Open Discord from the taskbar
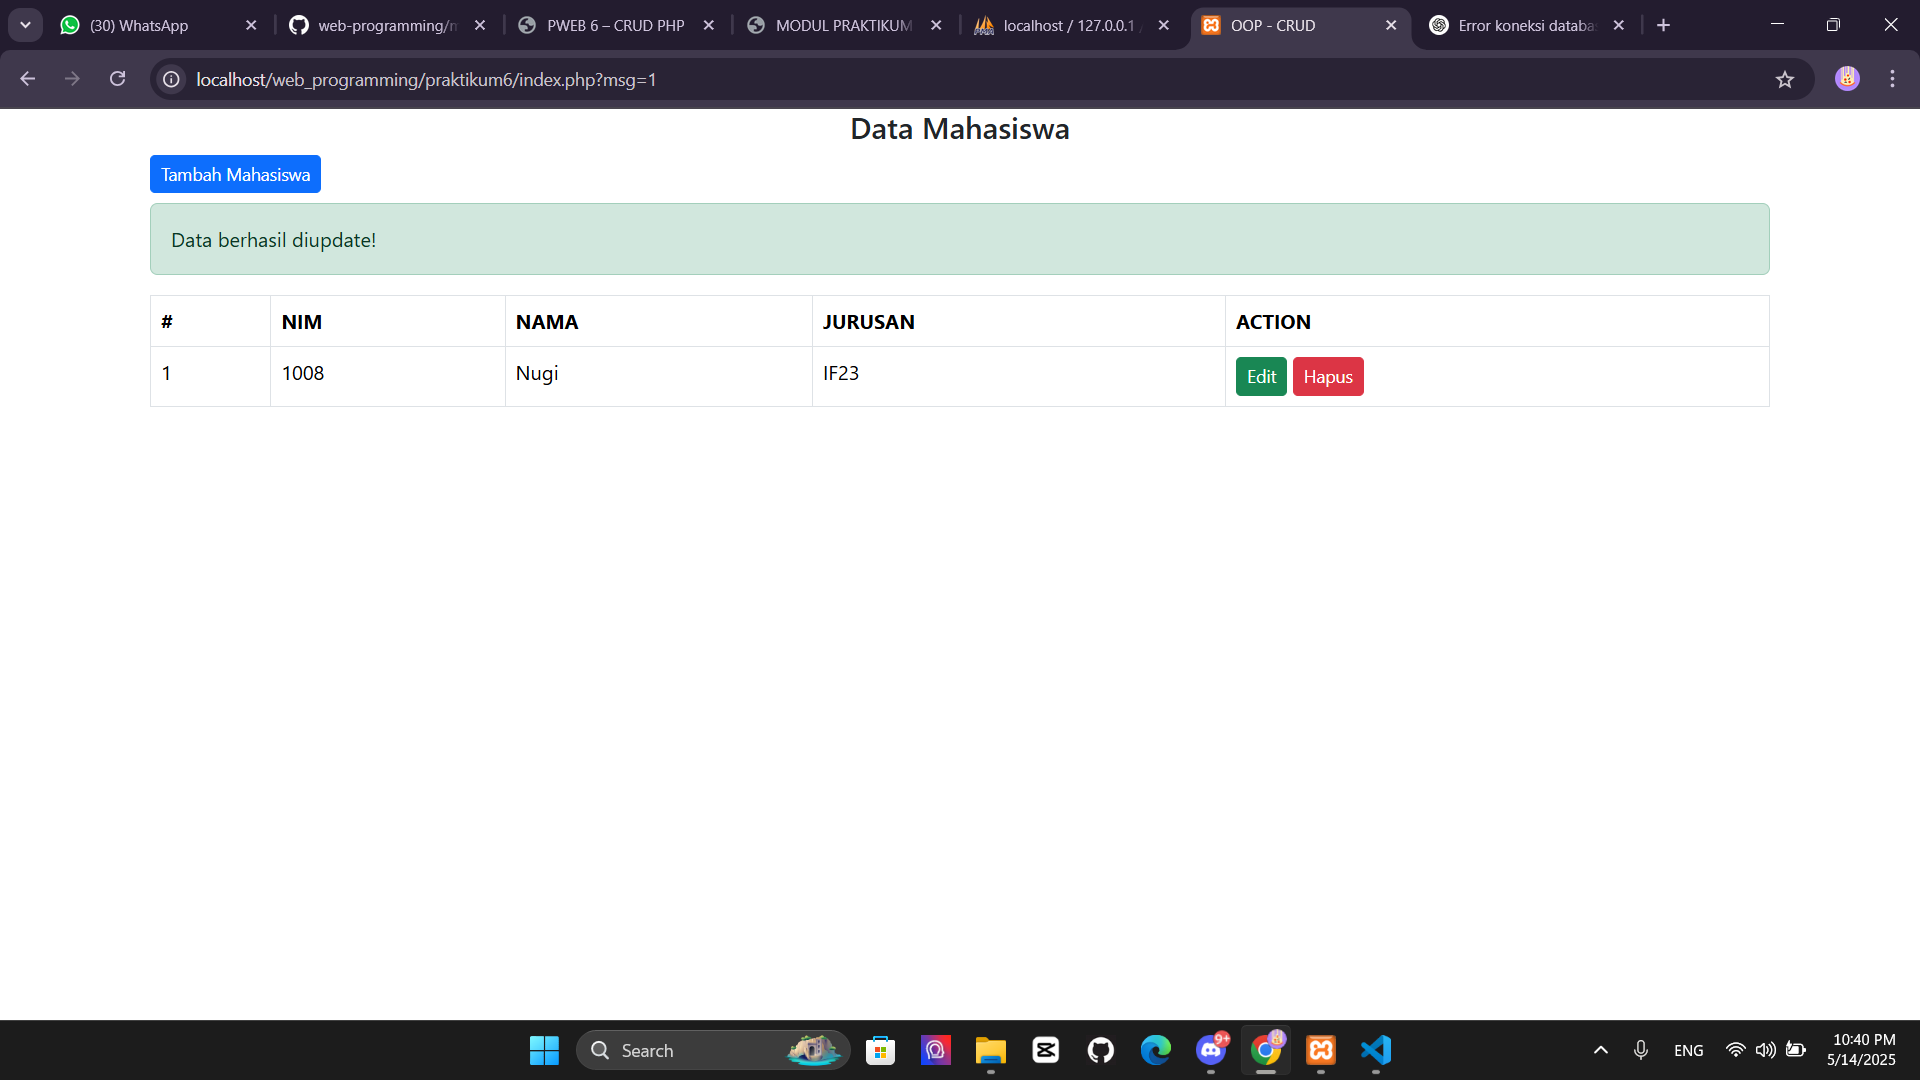This screenshot has width=1920, height=1080. (x=1211, y=1050)
